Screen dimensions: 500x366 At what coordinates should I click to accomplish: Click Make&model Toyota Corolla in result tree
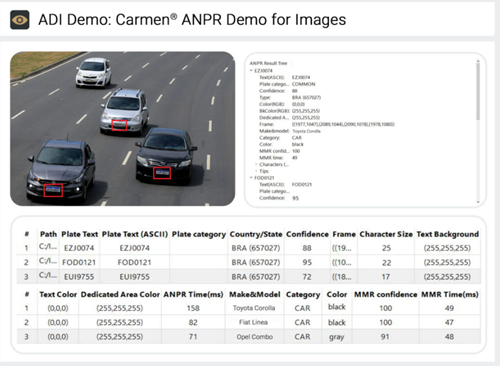tap(290, 131)
